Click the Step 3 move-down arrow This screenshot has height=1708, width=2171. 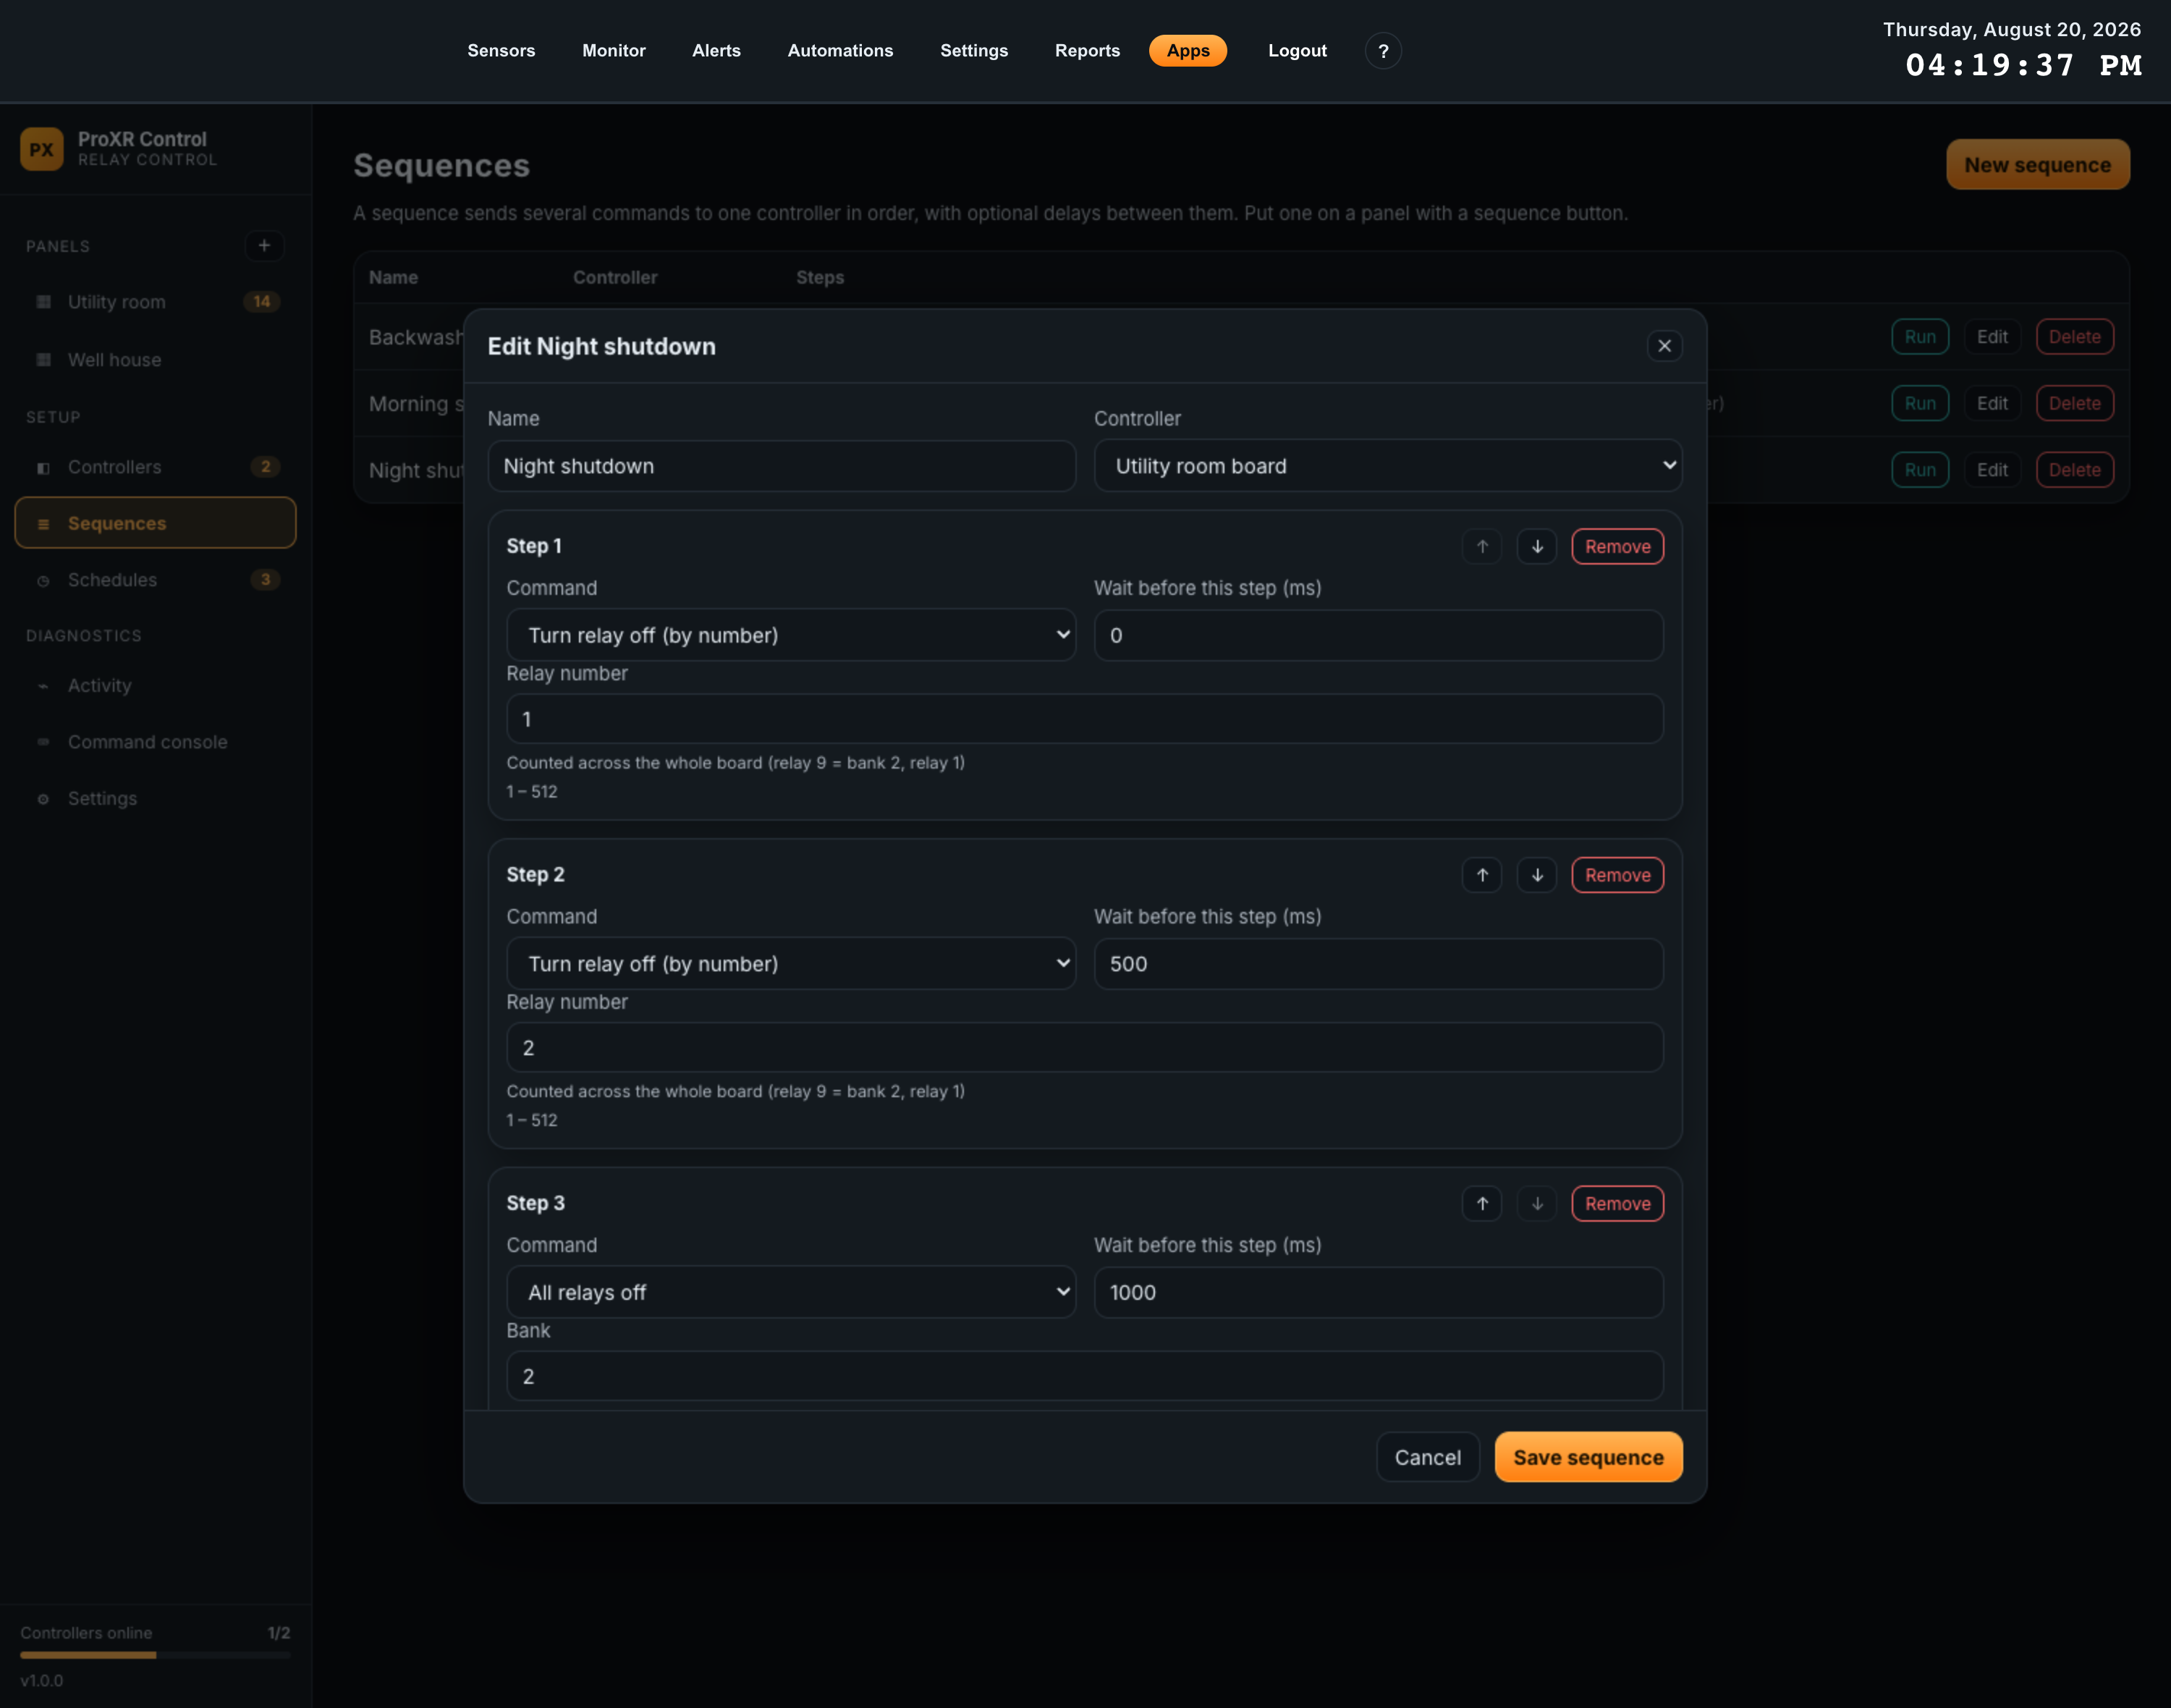[1537, 1204]
